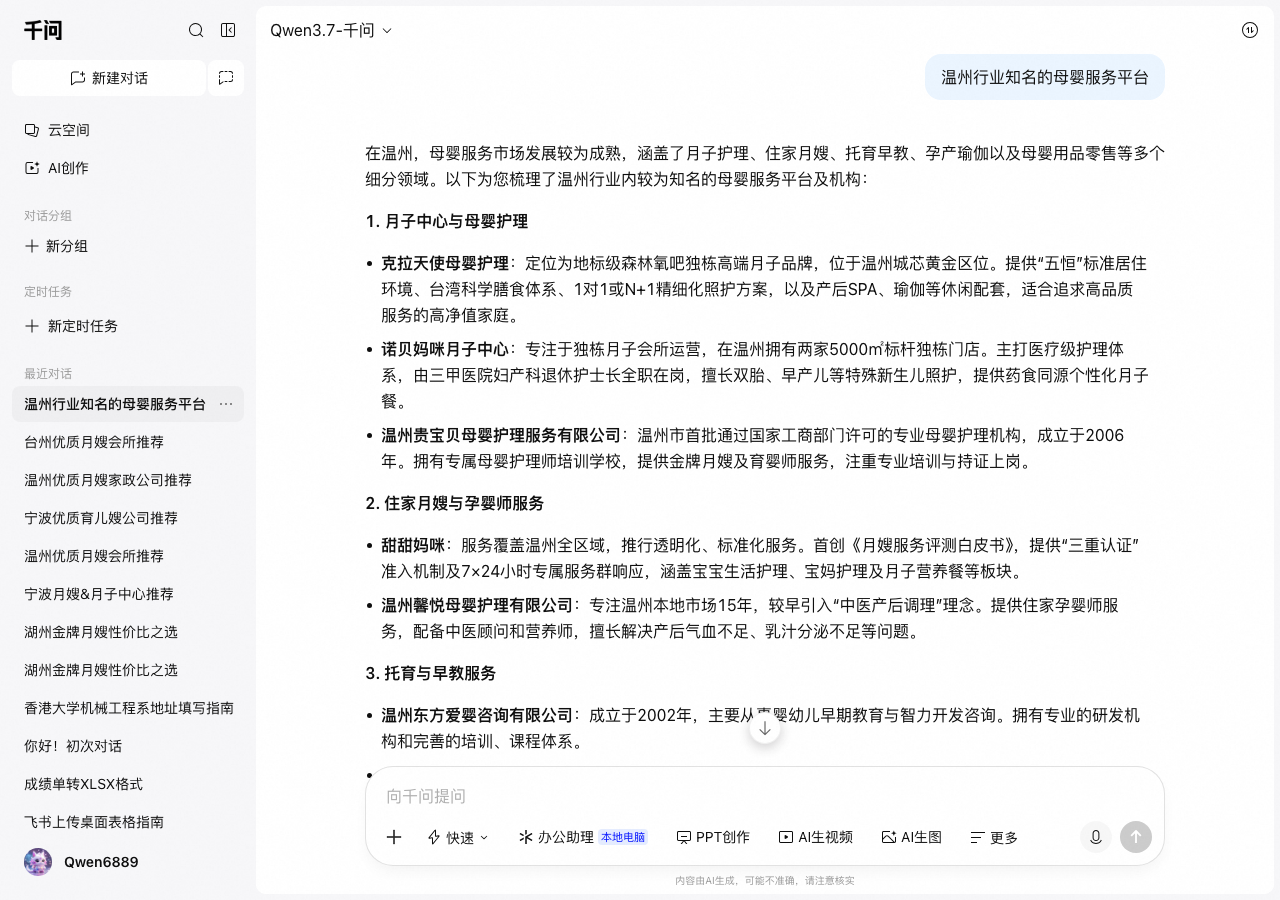This screenshot has width=1280, height=900.
Task: Open conversation 台州优质月嫂会所推荐
Action: pyautogui.click(x=128, y=442)
